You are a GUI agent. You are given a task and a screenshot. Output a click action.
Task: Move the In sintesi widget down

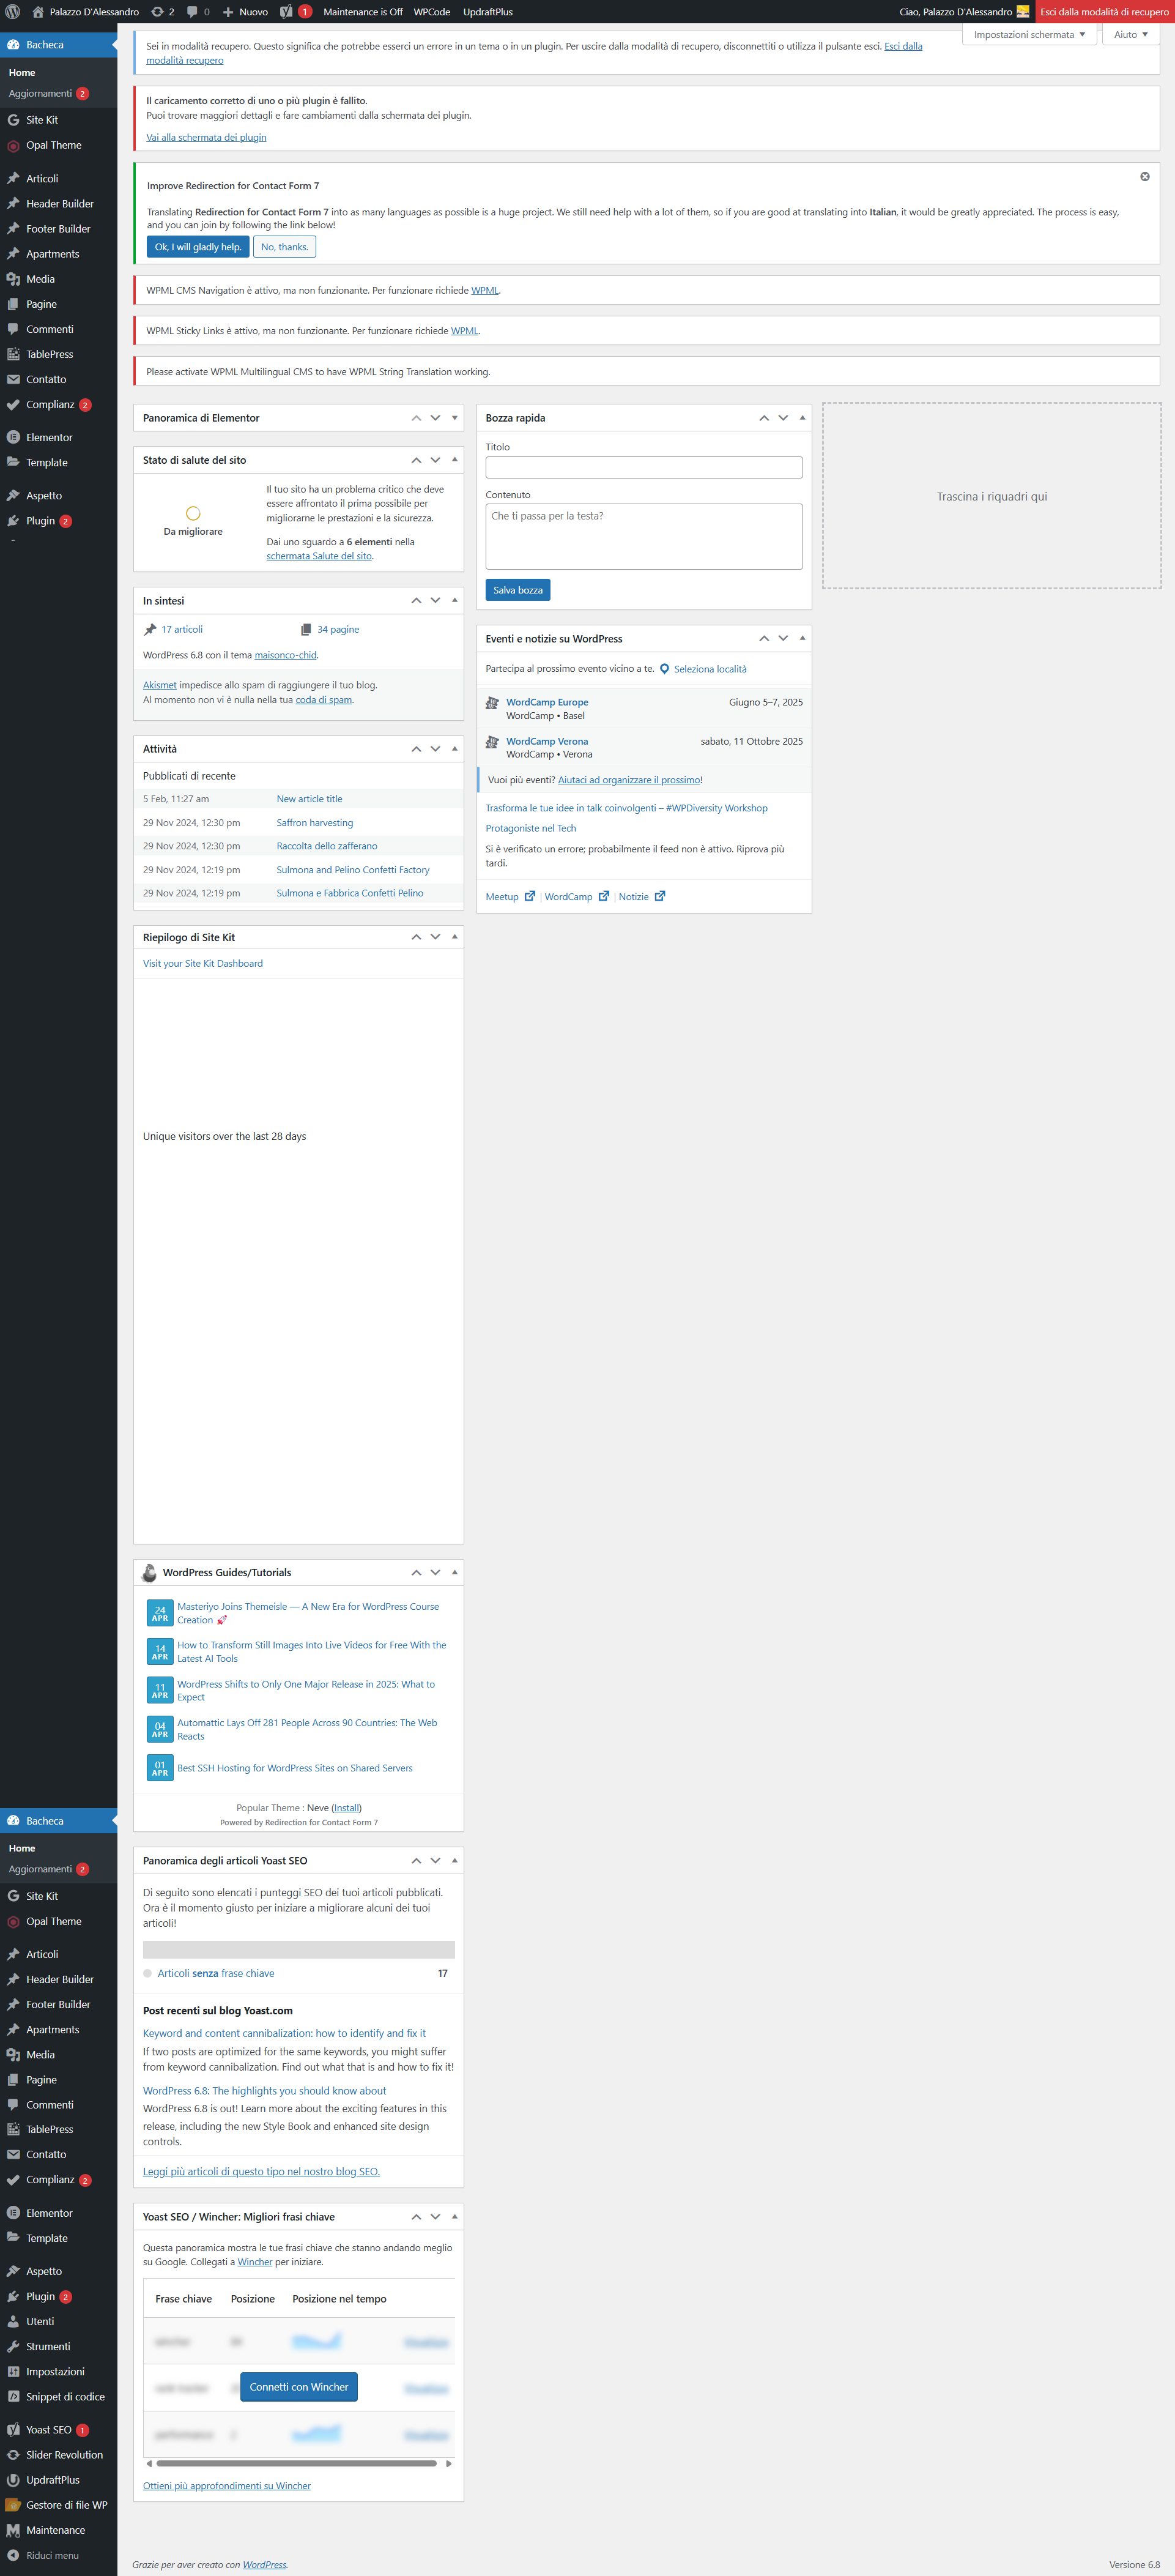click(x=435, y=601)
